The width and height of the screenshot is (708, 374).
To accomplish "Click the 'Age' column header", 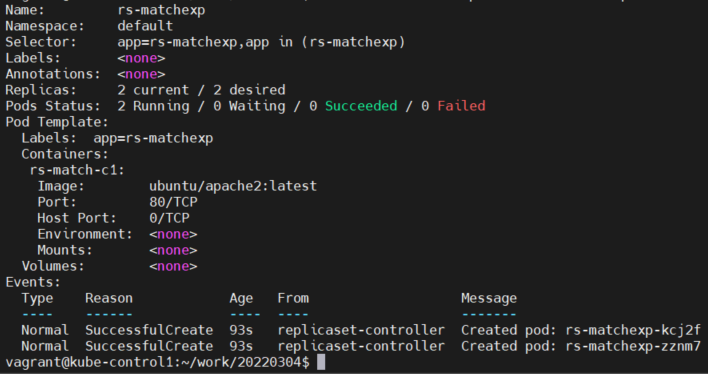I will click(x=241, y=299).
